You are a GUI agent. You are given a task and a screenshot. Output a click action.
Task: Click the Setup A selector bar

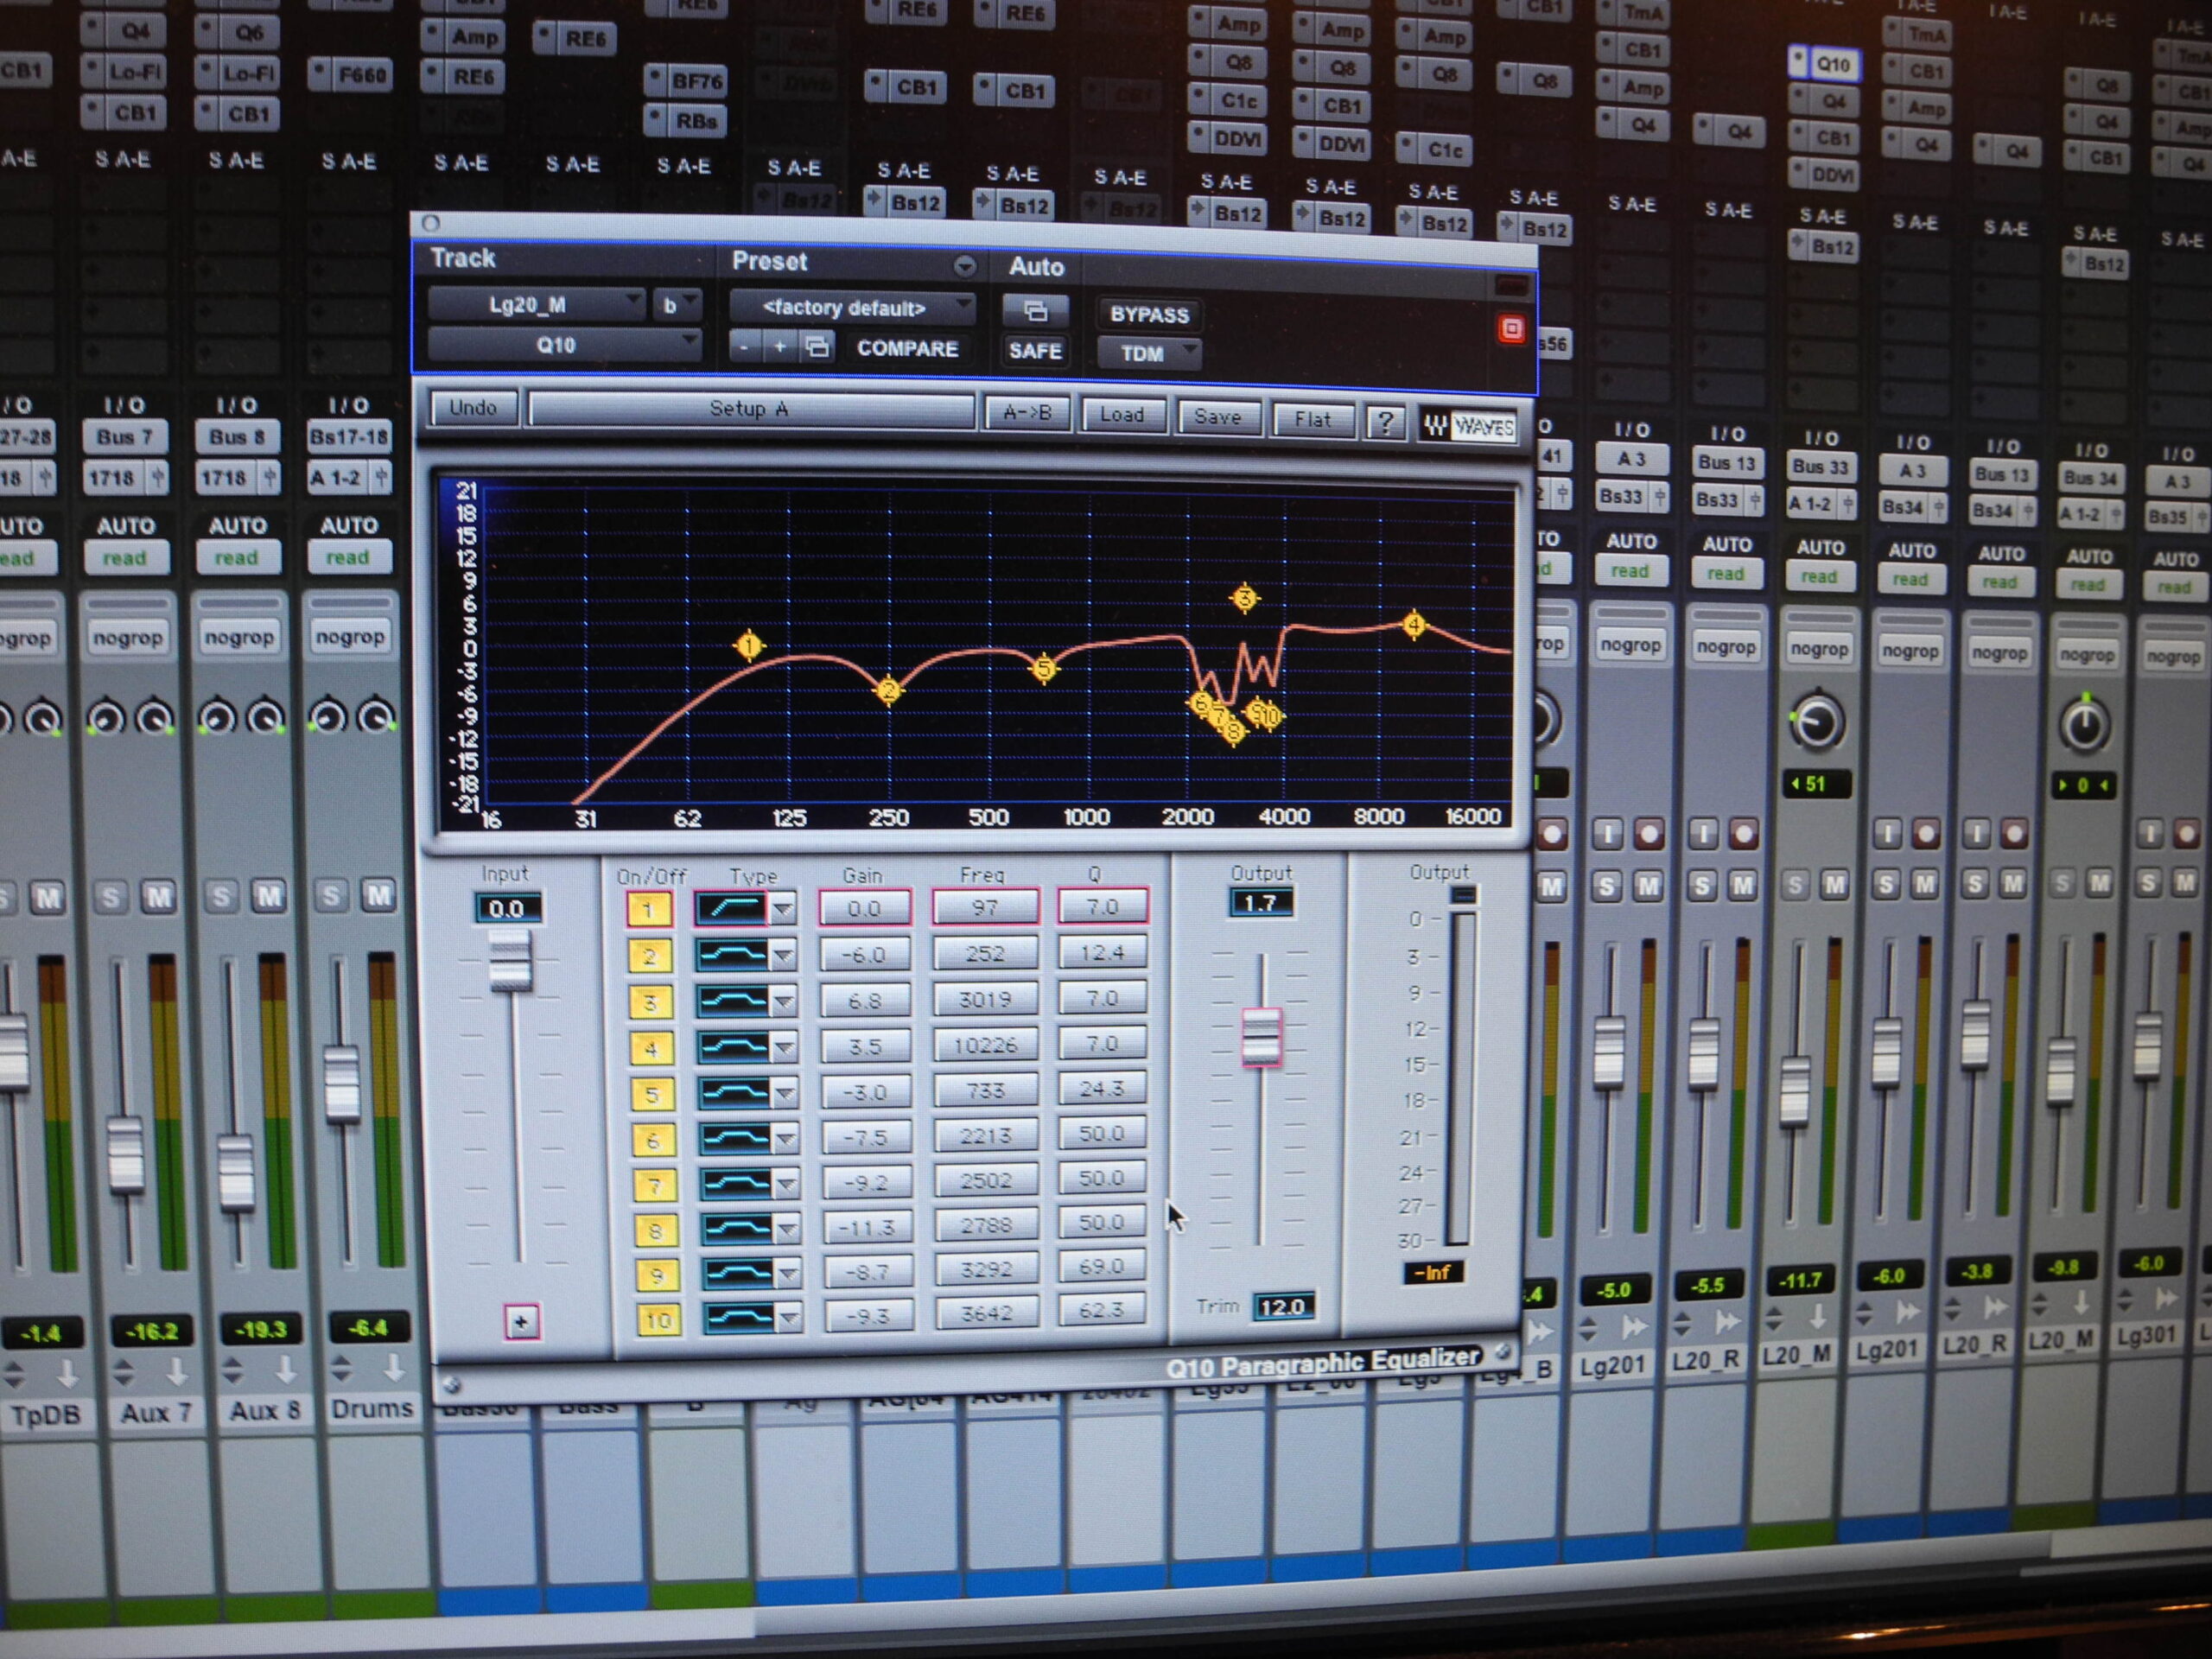point(751,409)
